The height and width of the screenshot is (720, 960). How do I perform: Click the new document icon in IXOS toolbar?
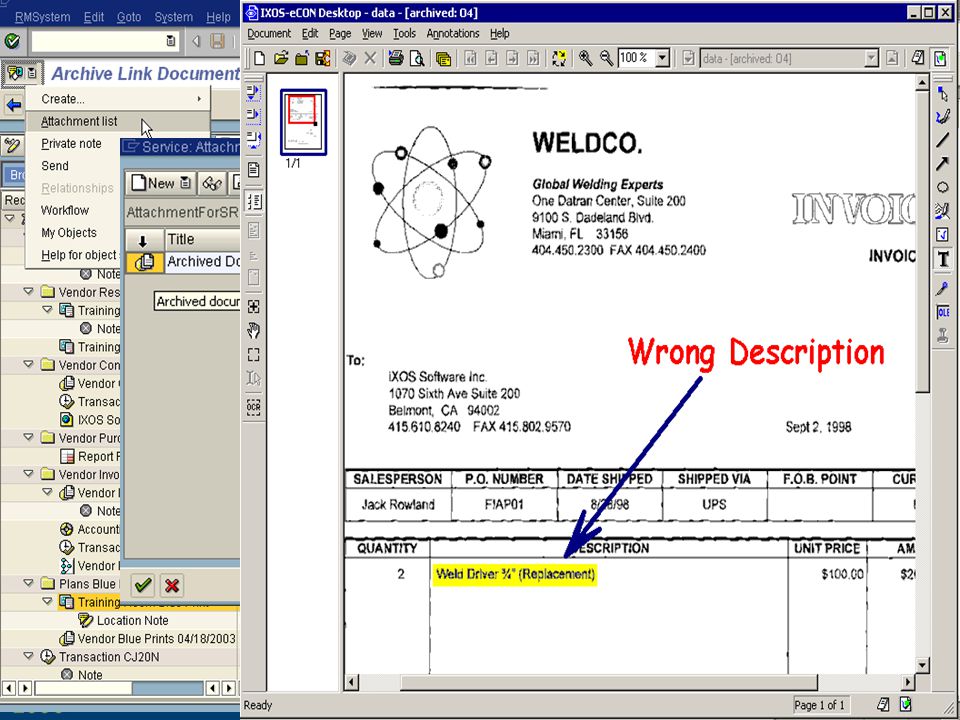pyautogui.click(x=260, y=58)
